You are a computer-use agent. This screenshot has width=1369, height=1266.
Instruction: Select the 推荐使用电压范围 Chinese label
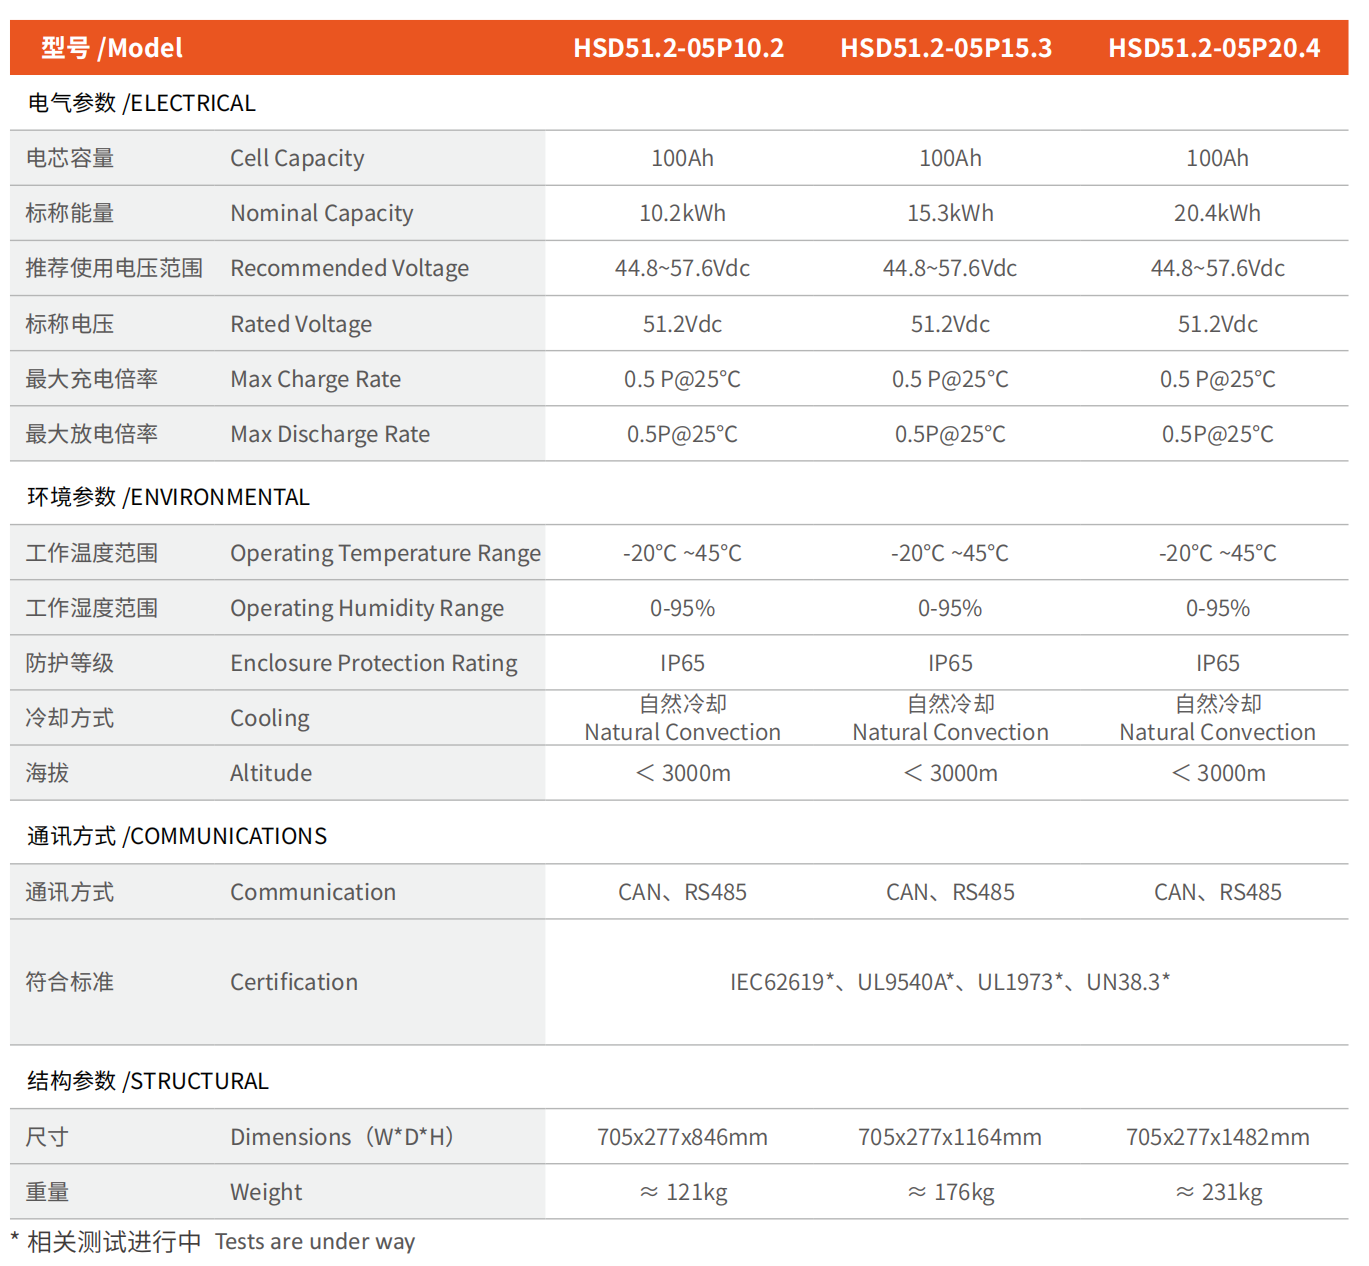click(x=114, y=268)
